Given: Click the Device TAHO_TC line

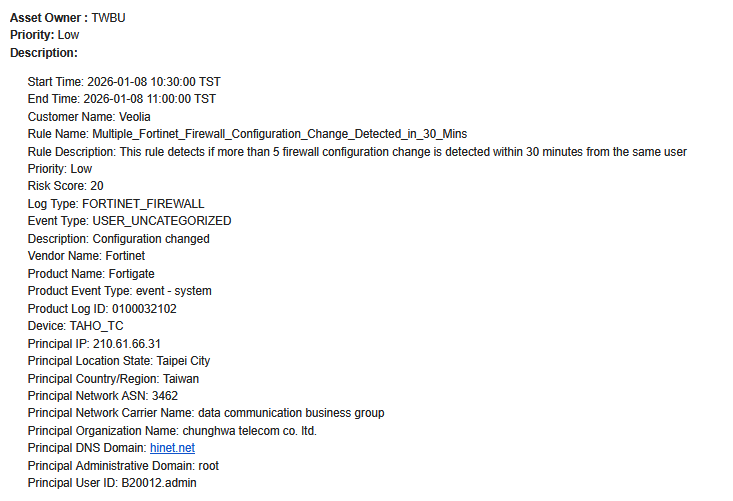Looking at the screenshot, I should point(75,326).
